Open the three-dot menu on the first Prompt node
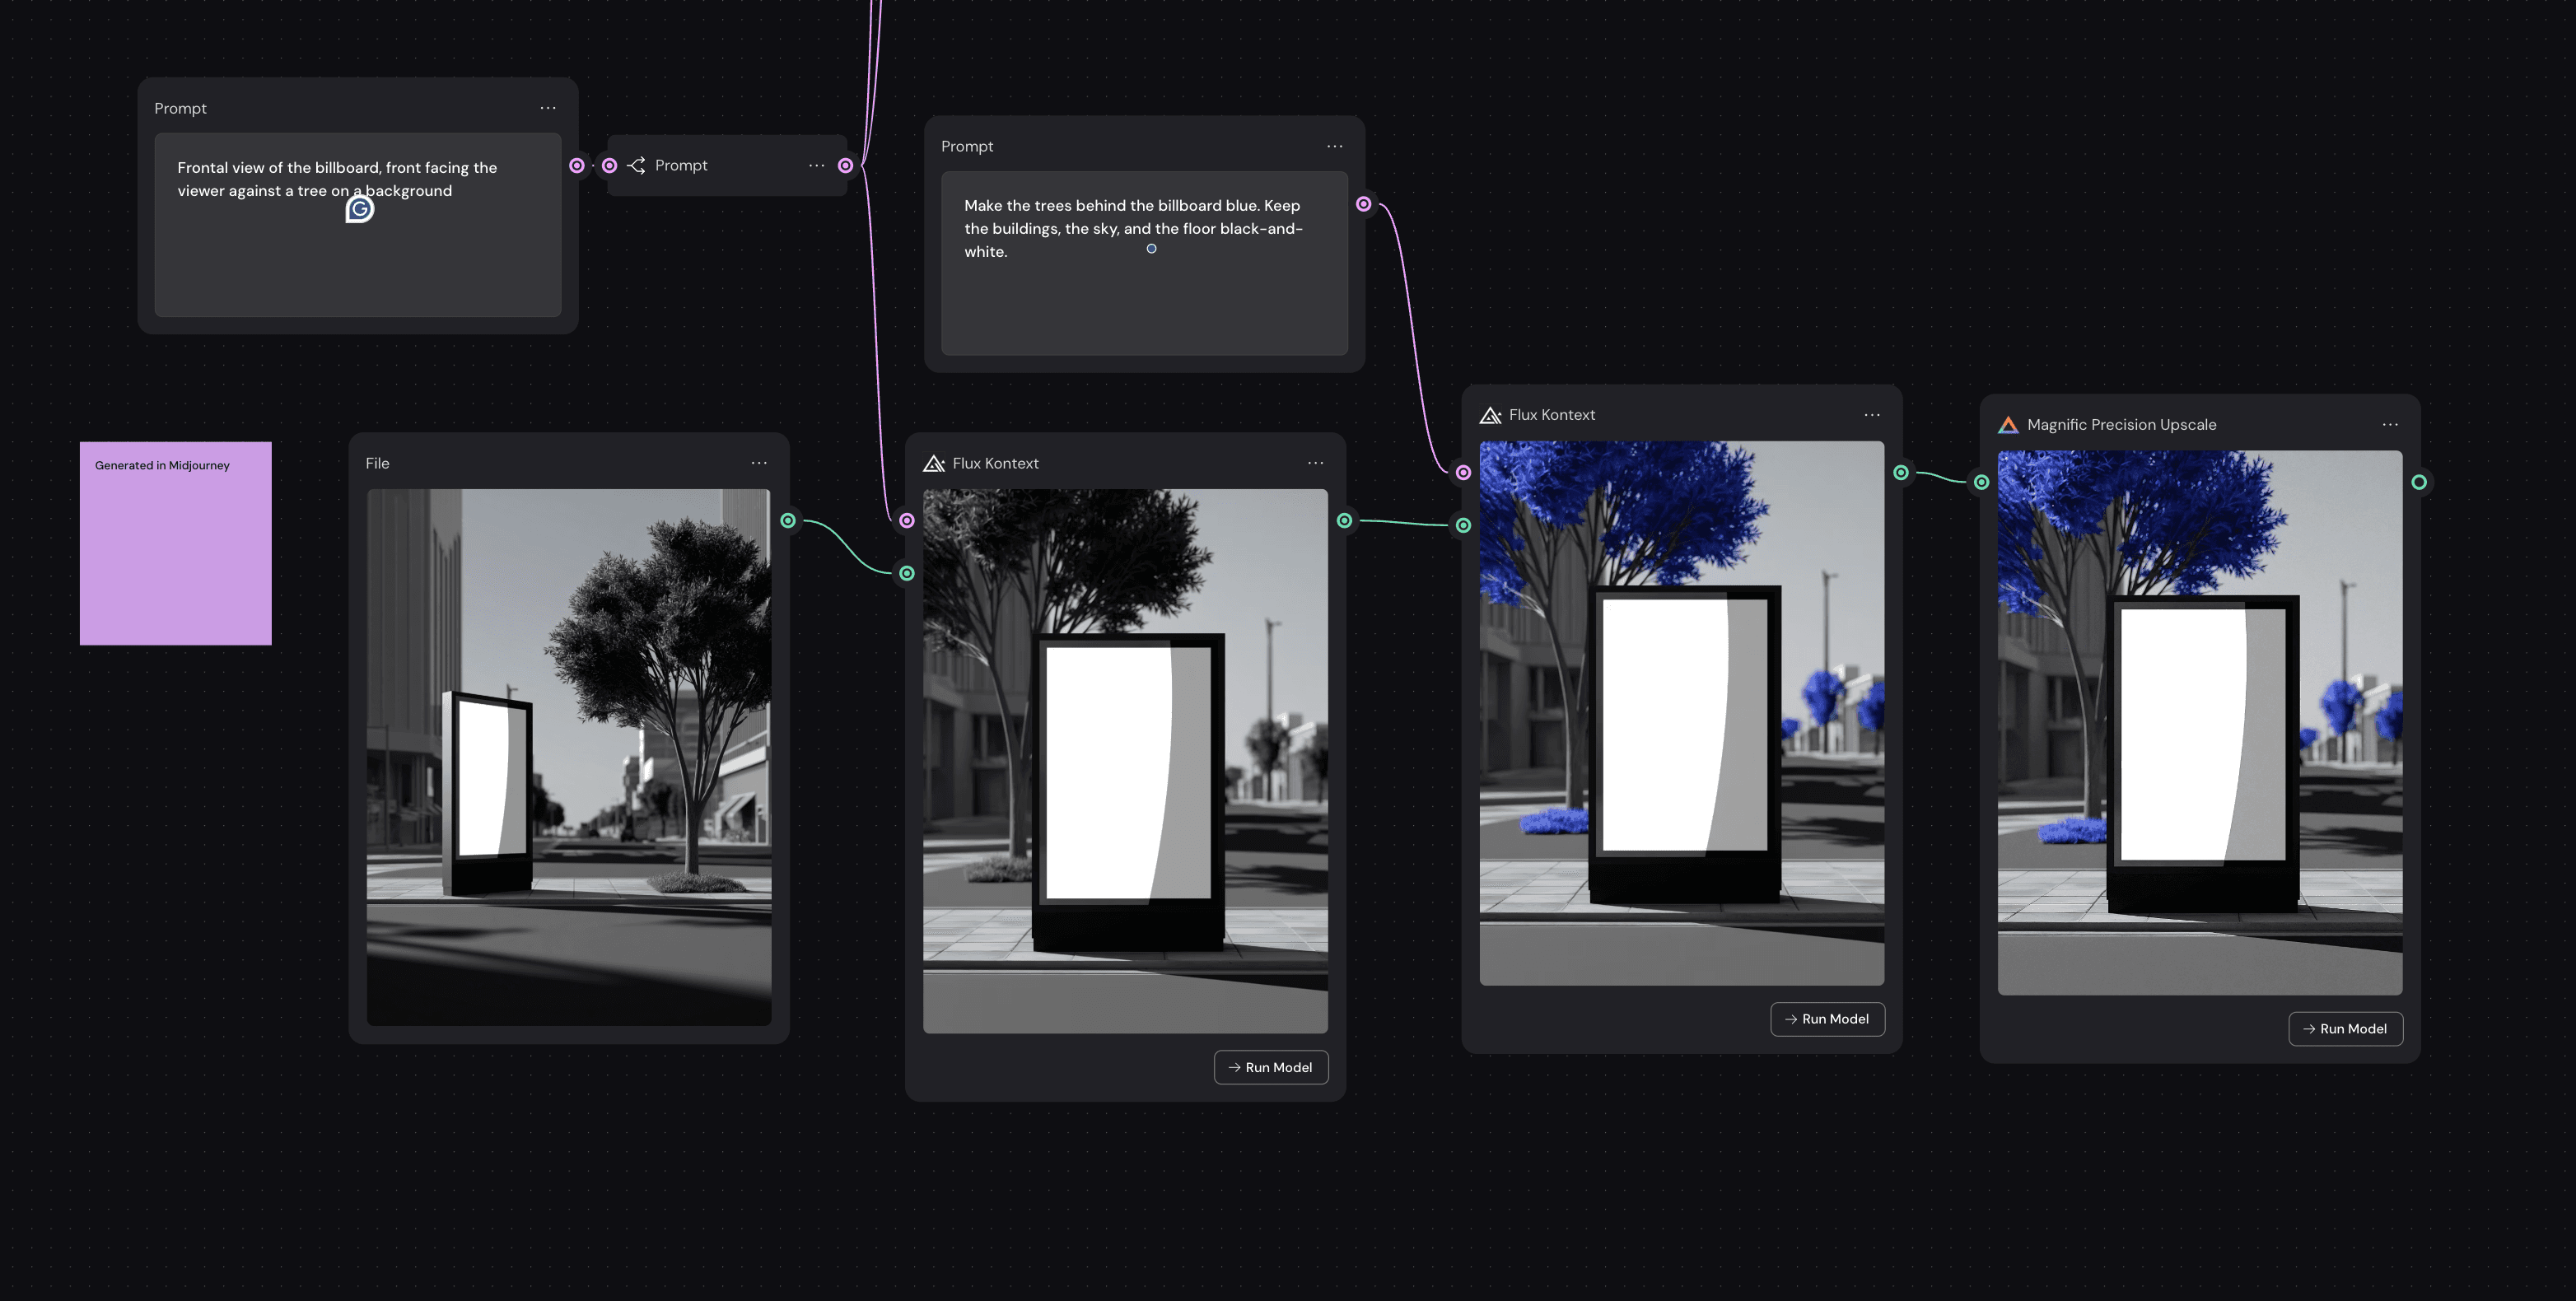Viewport: 2576px width, 1301px height. point(548,108)
